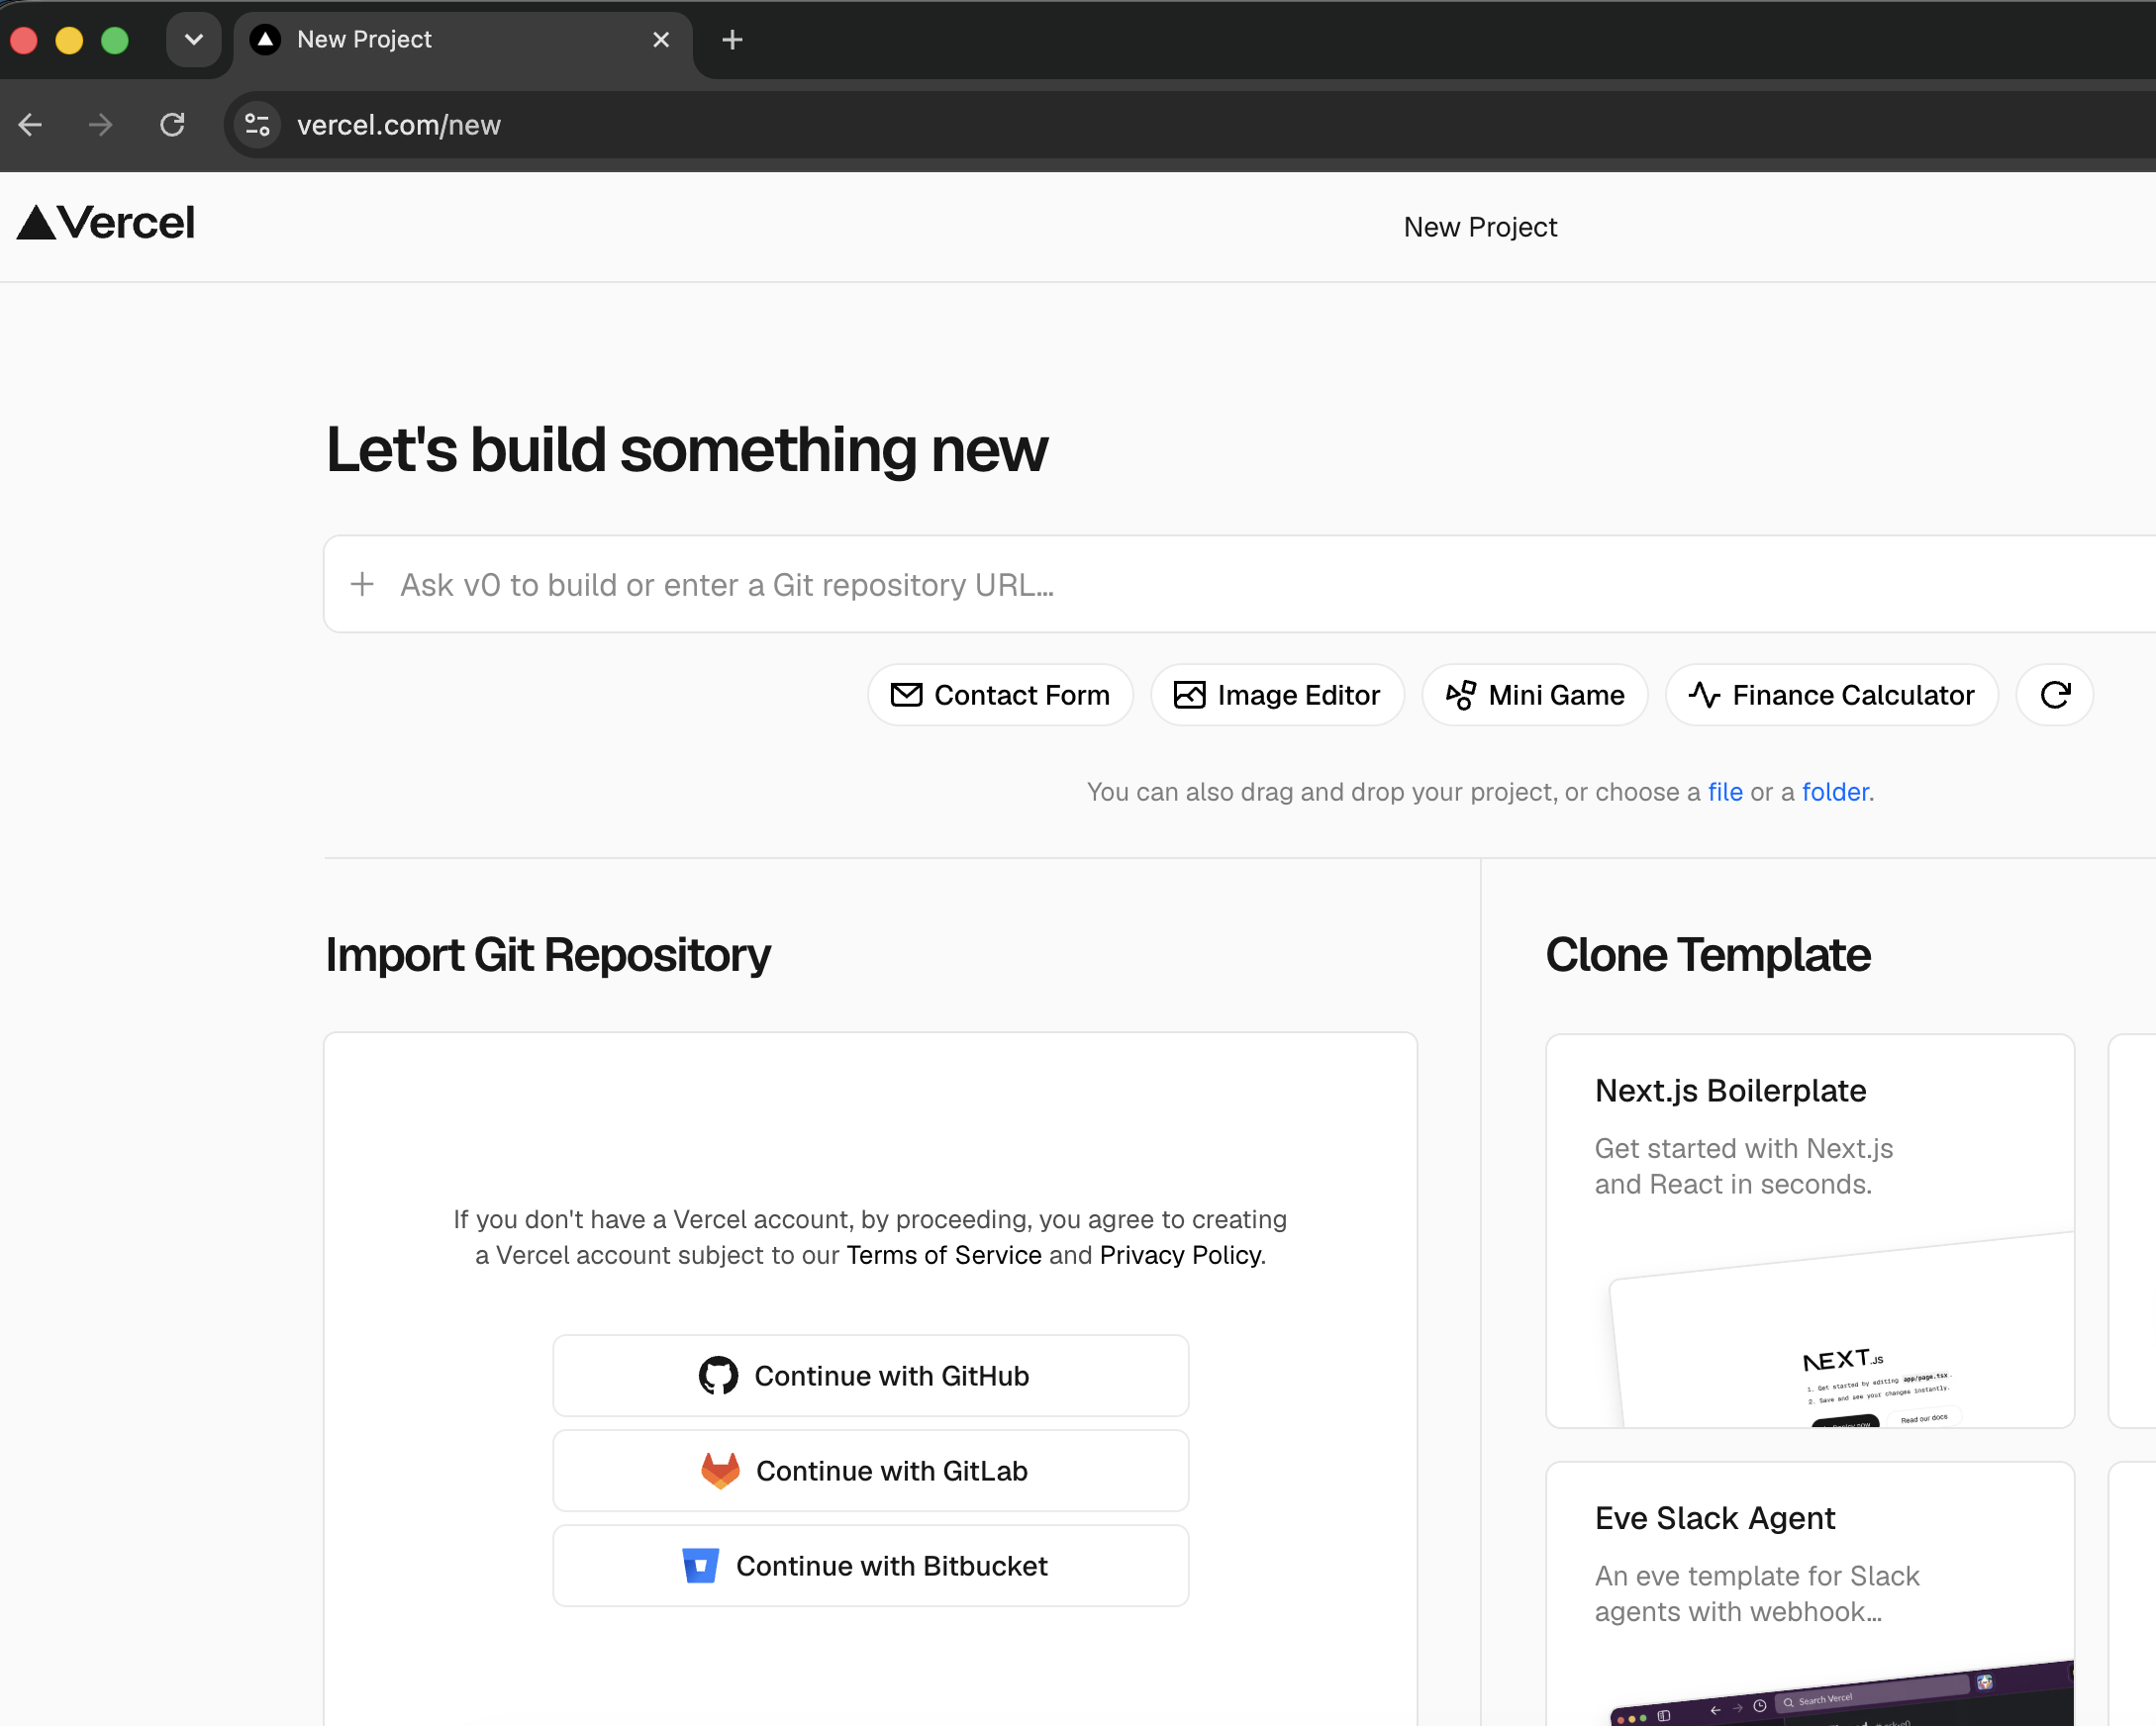Click the macOS green fullscreen window button
Screen dimensions: 2156x1726
click(x=115, y=40)
